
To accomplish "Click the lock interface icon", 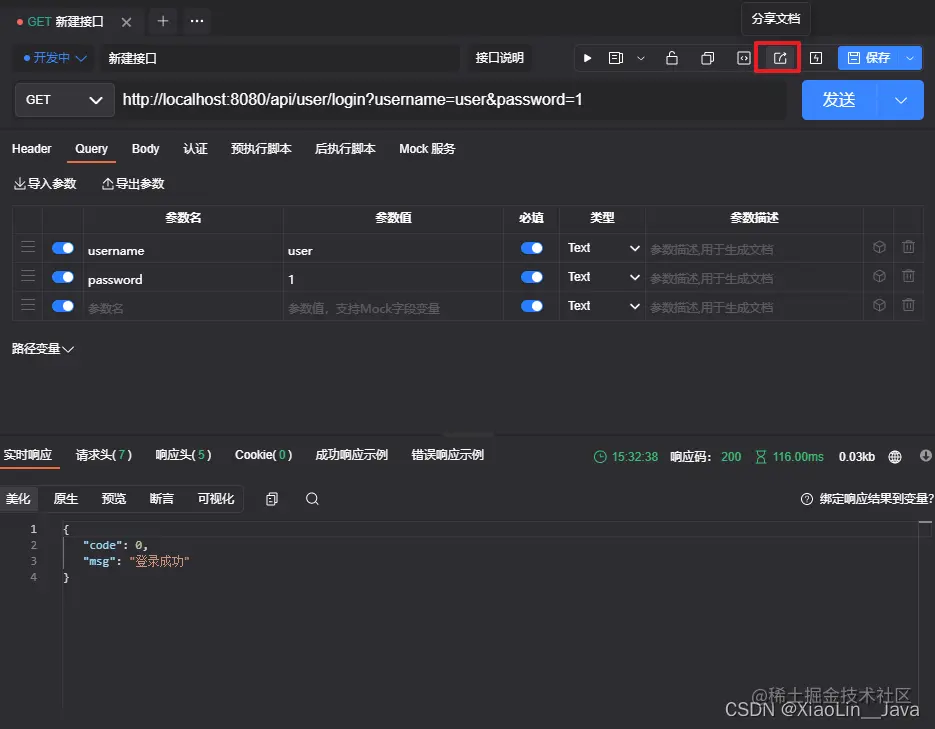I will [672, 58].
